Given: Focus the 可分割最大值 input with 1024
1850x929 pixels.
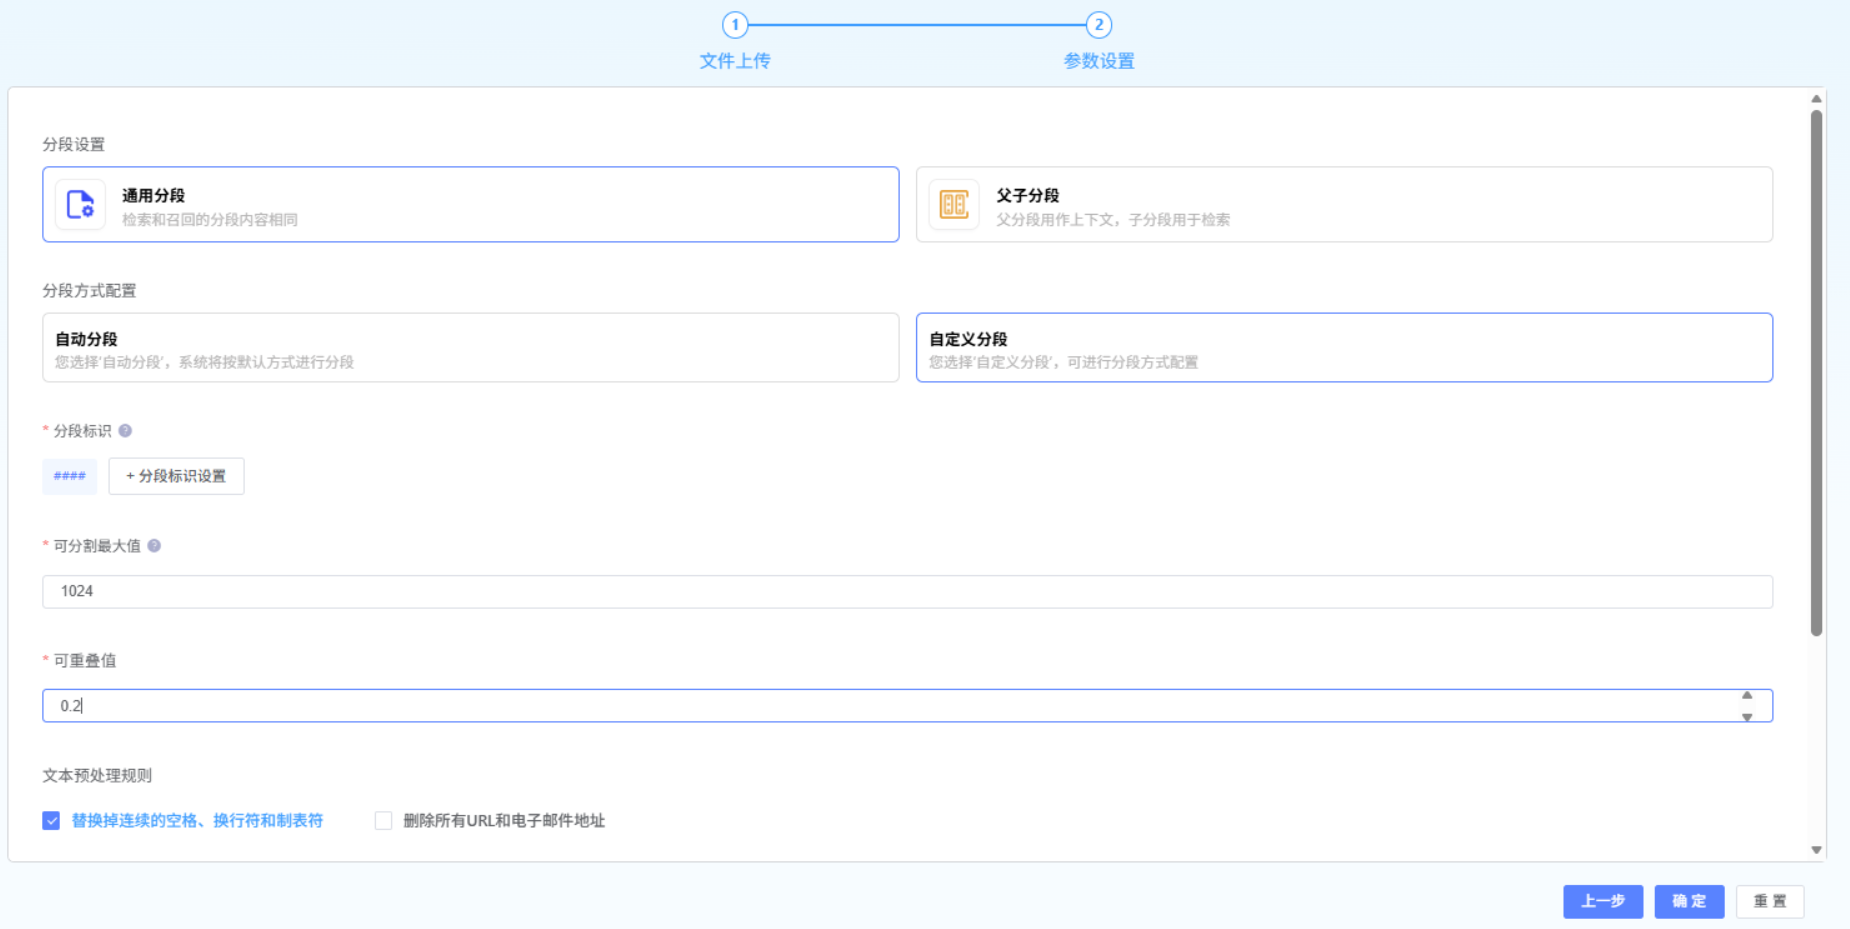Looking at the screenshot, I should [907, 591].
